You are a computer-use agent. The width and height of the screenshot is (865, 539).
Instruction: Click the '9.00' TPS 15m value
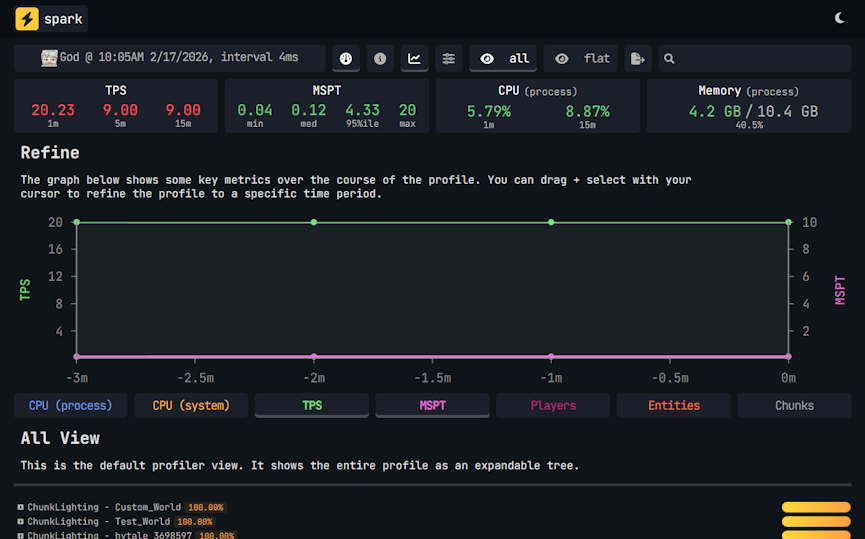[x=183, y=110]
